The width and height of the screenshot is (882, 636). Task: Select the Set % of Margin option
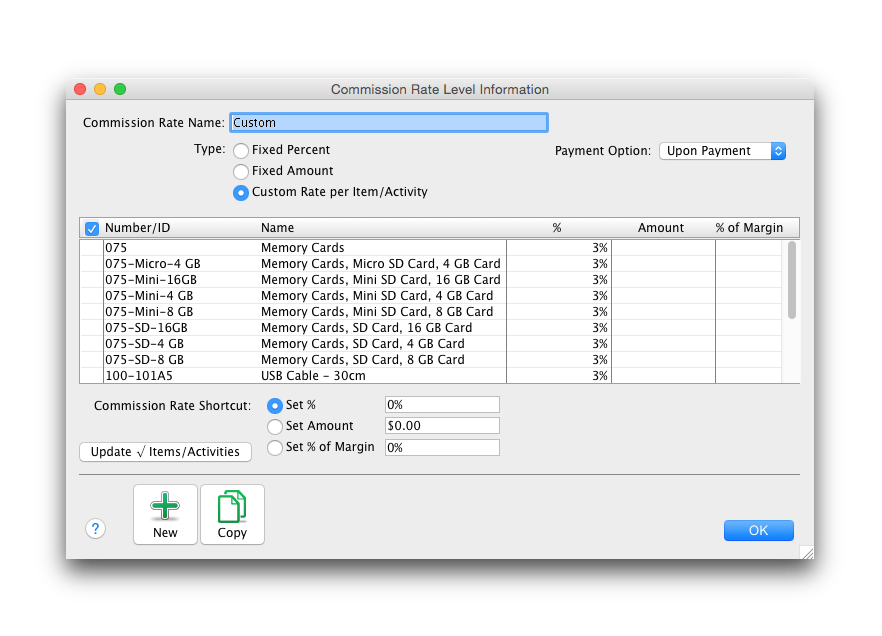point(275,448)
